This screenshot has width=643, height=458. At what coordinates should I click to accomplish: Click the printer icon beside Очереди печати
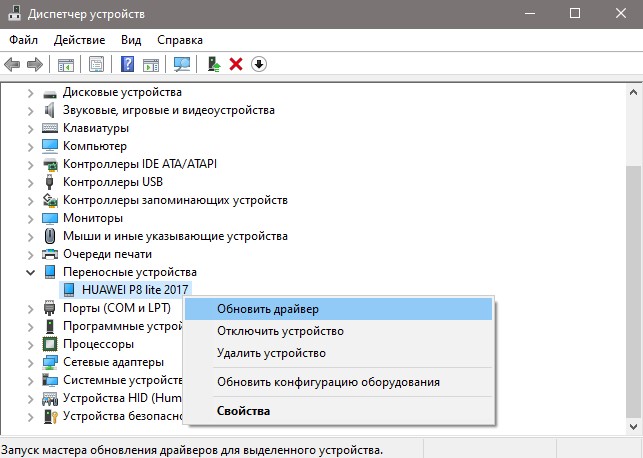tap(50, 254)
